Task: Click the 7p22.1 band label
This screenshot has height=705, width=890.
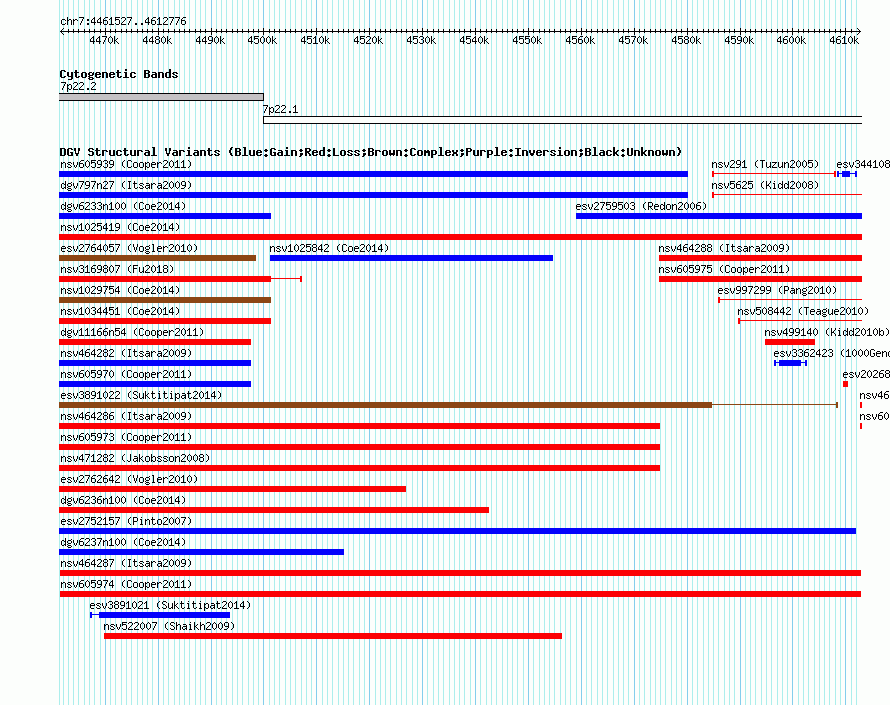Action: point(280,109)
